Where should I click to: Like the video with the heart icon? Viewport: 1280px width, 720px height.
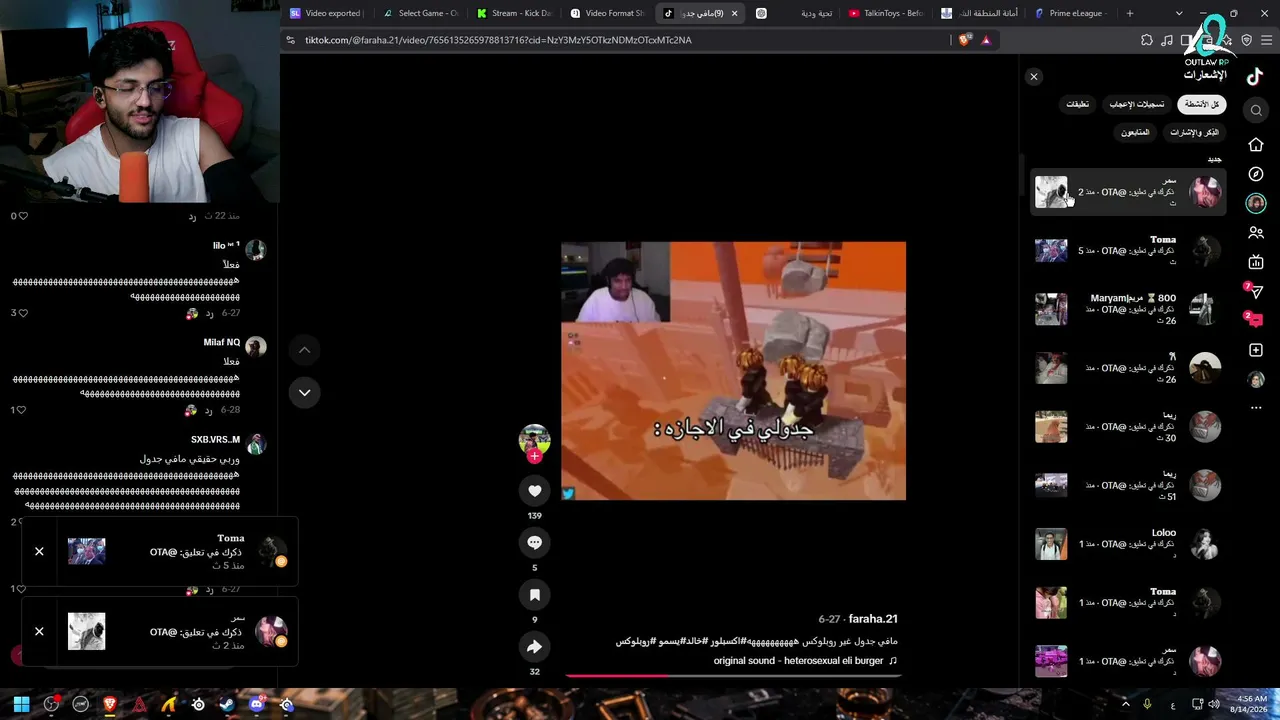534,490
